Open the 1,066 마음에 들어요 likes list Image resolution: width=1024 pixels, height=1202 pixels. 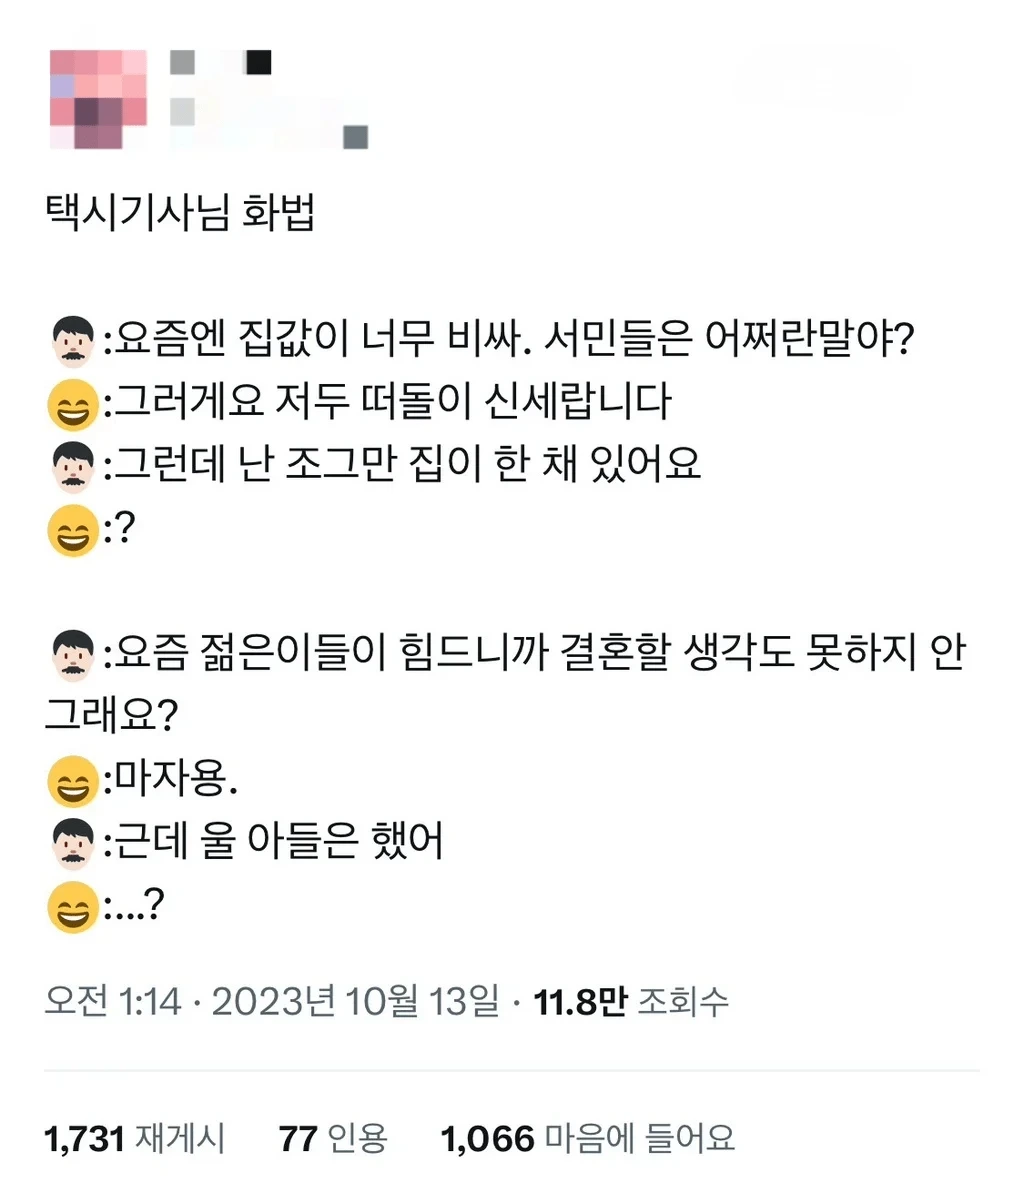click(587, 1136)
